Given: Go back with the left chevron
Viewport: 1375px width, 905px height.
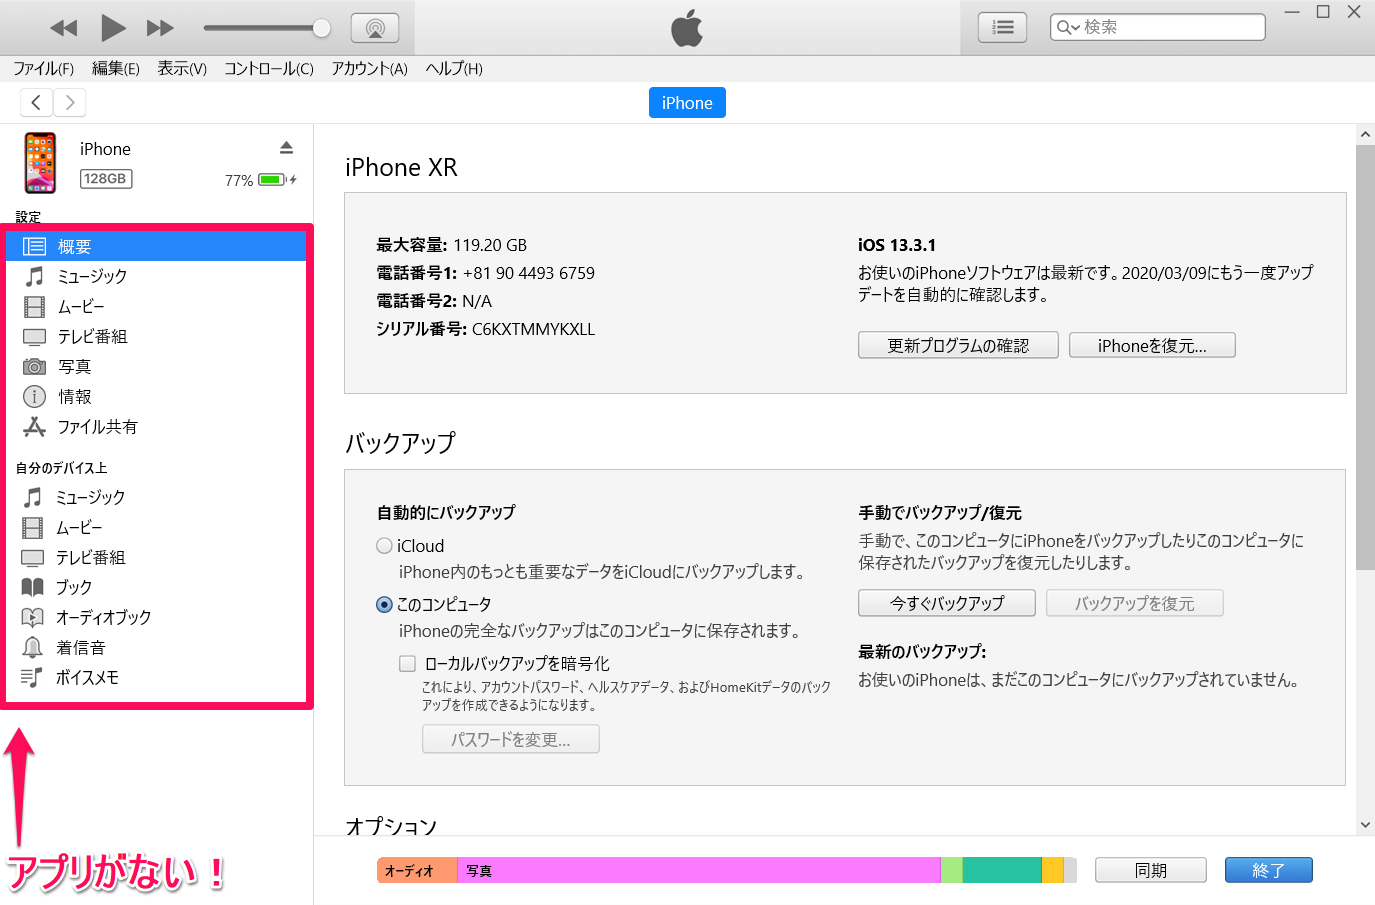Looking at the screenshot, I should [36, 102].
